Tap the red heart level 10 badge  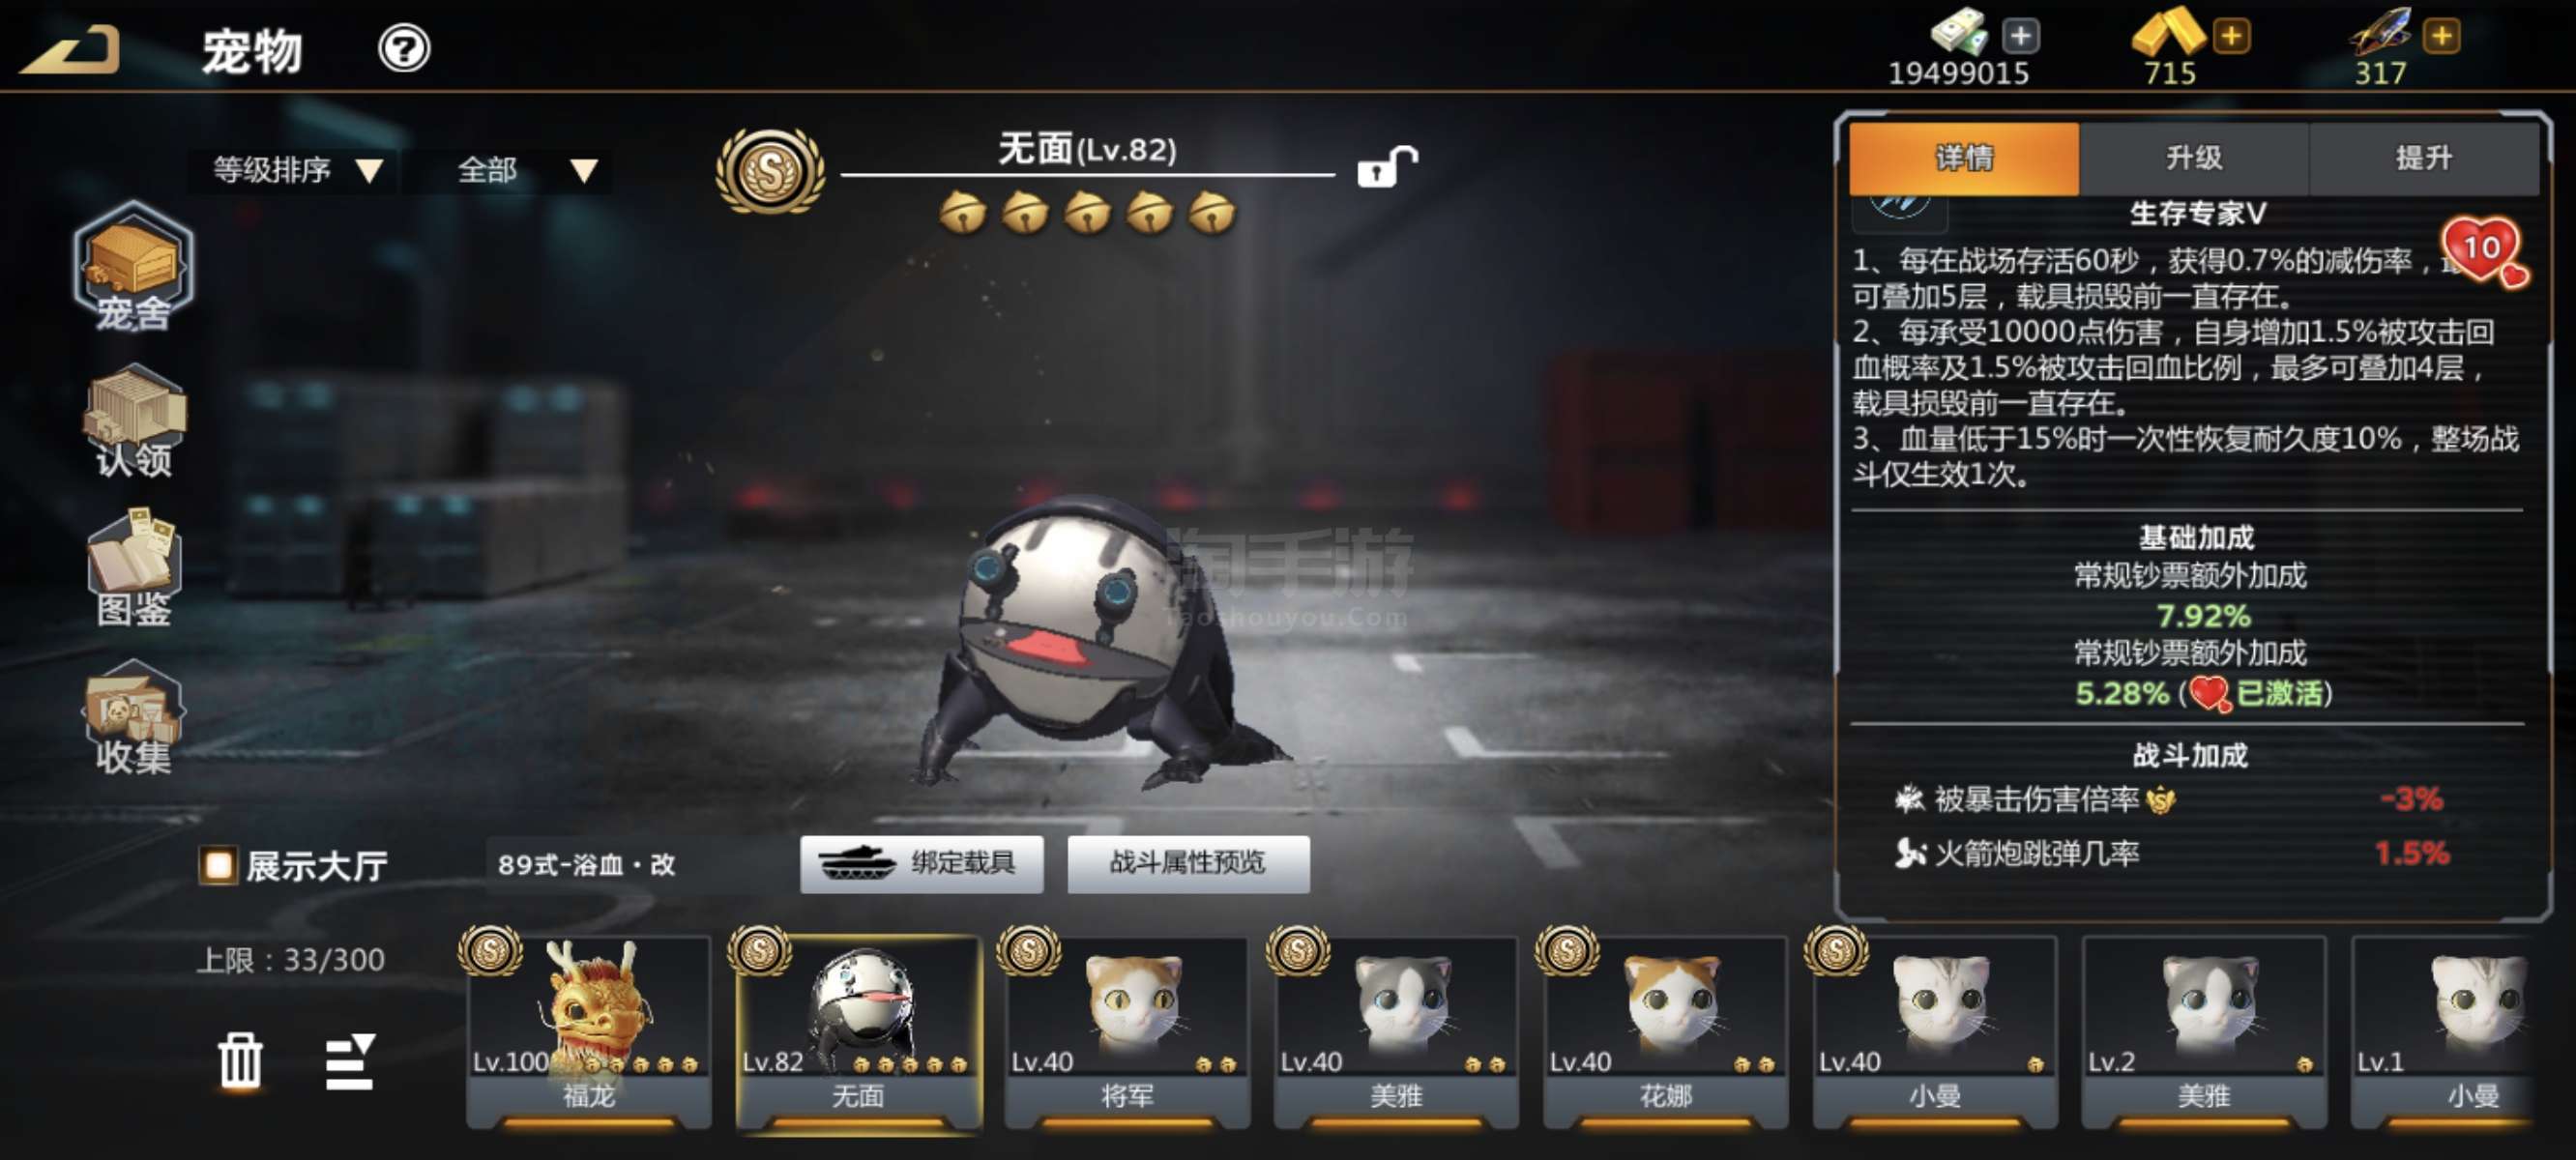[x=2484, y=251]
